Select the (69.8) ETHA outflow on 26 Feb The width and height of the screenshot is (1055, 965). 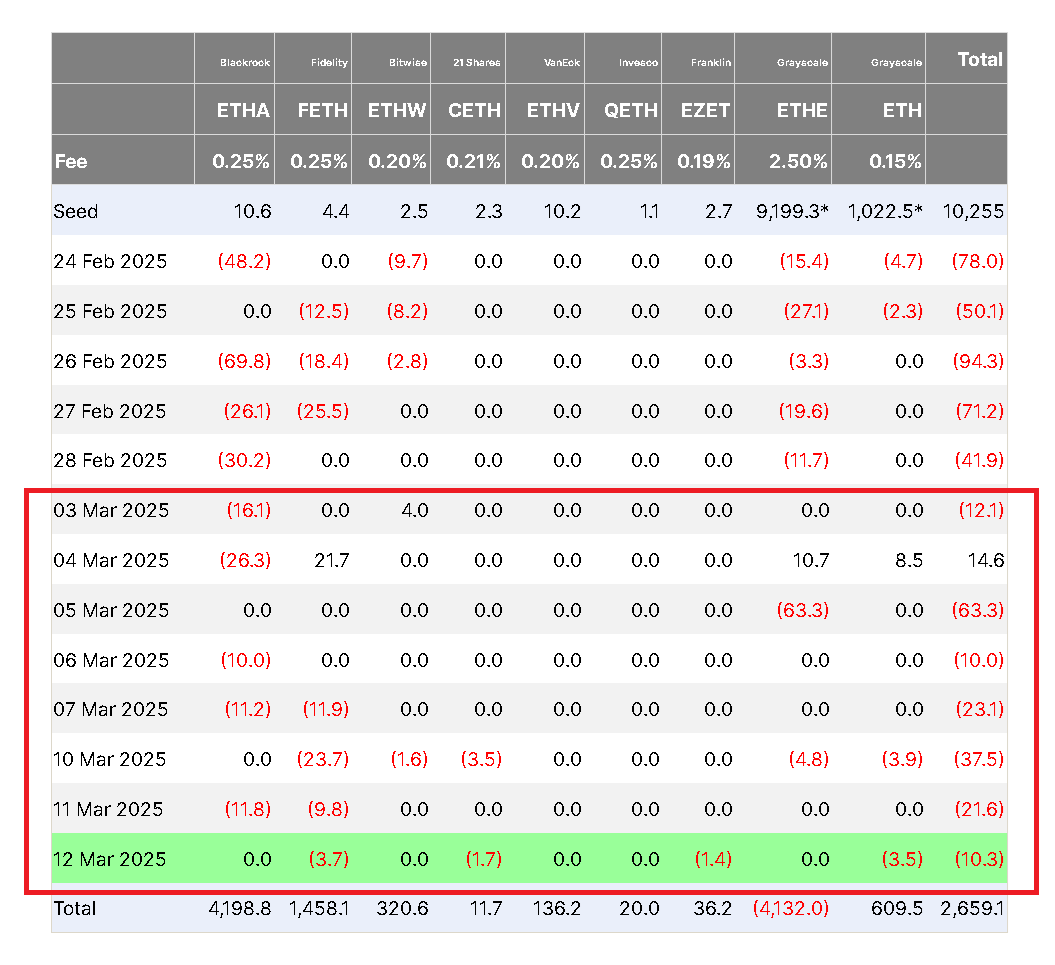coord(244,361)
